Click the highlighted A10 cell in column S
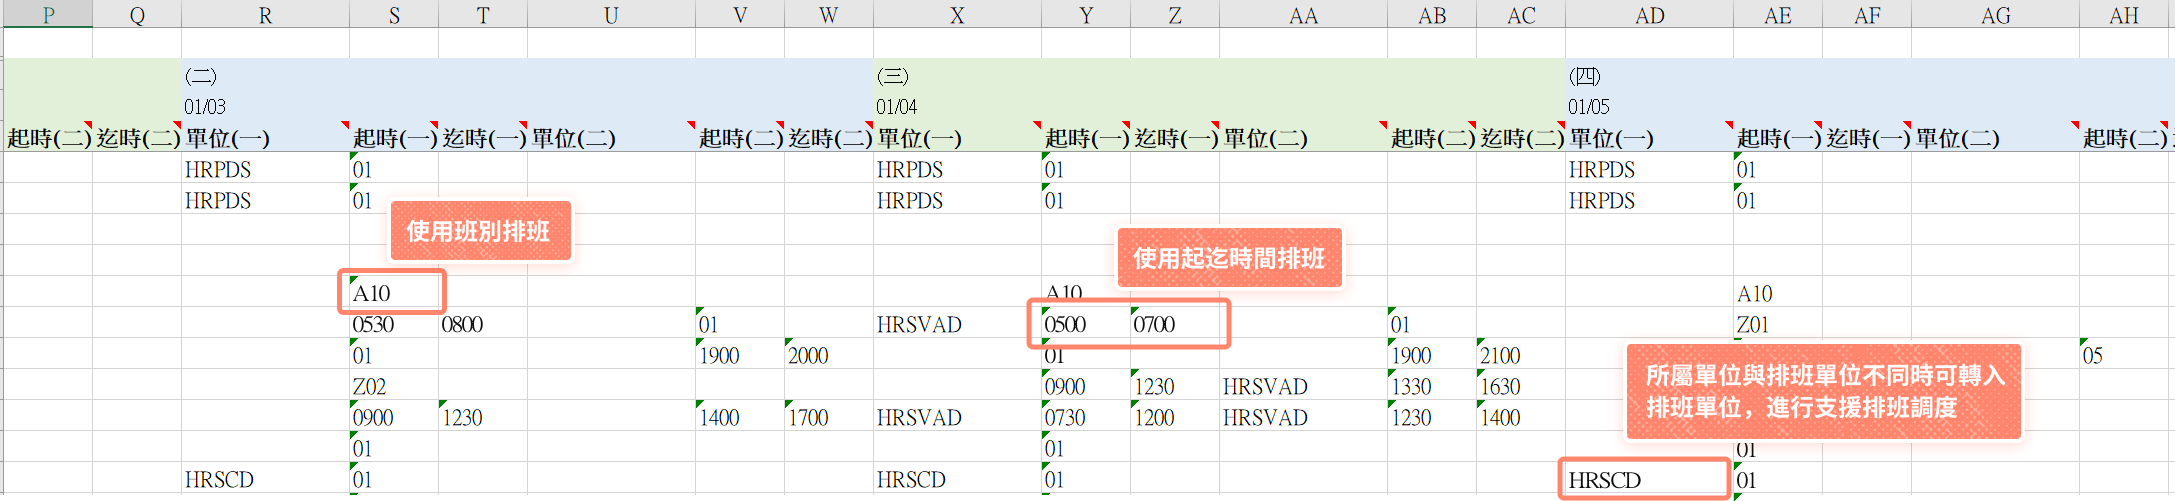Image resolution: width=2175 pixels, height=501 pixels. (392, 293)
